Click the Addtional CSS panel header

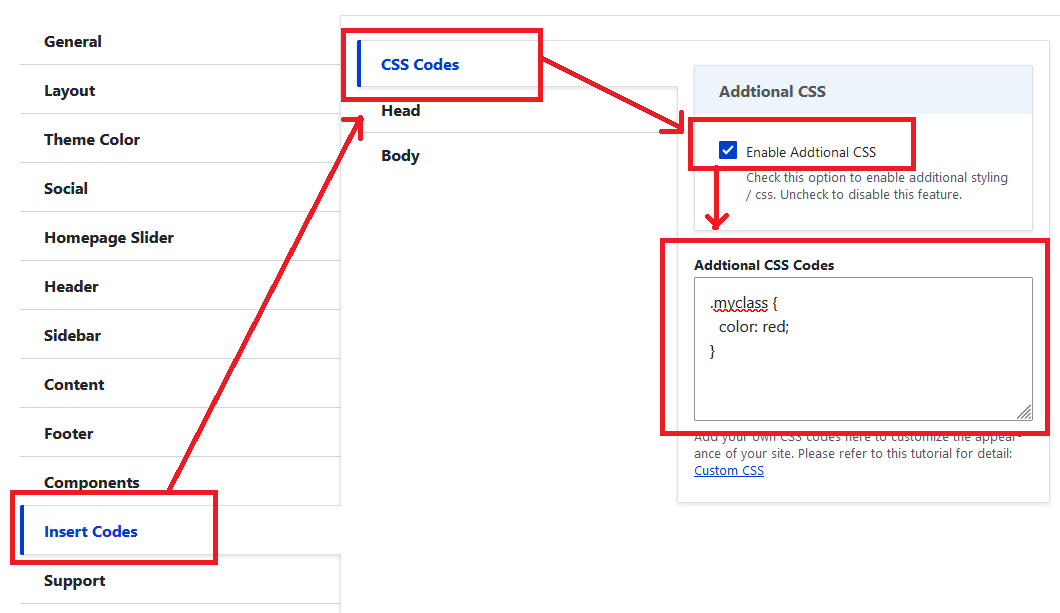[x=862, y=91]
